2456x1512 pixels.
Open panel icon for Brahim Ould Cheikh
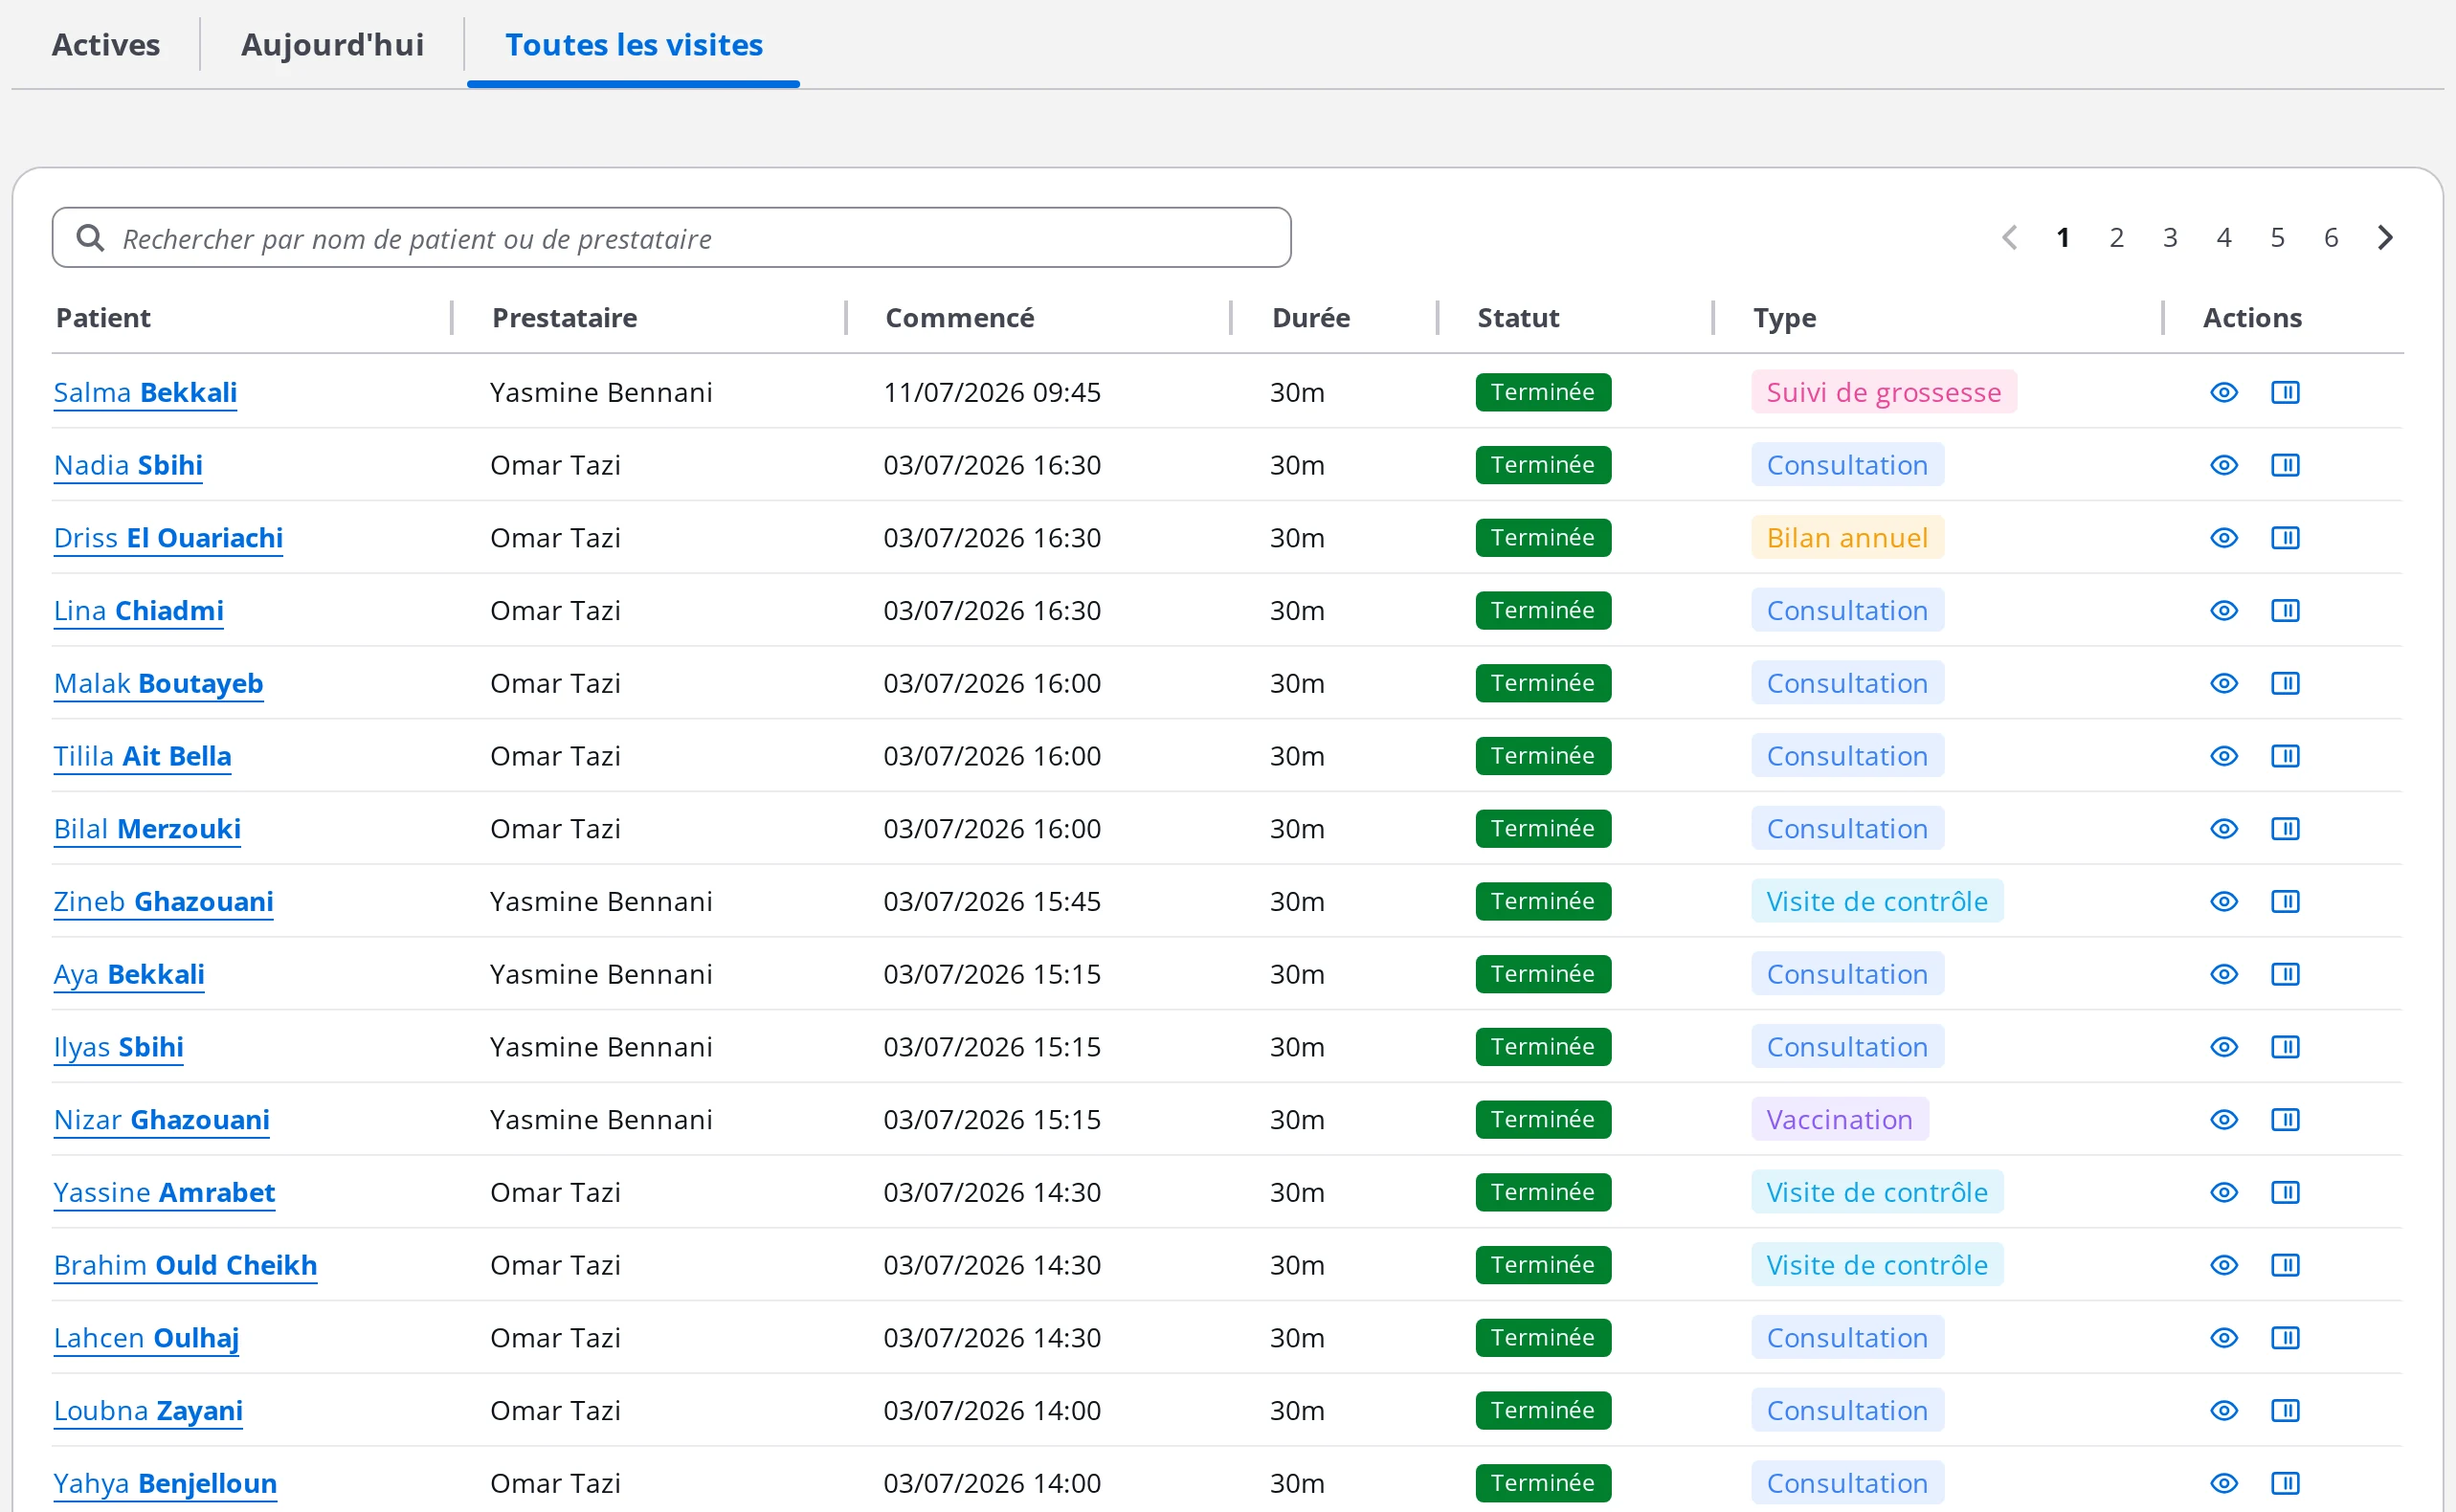tap(2285, 1265)
